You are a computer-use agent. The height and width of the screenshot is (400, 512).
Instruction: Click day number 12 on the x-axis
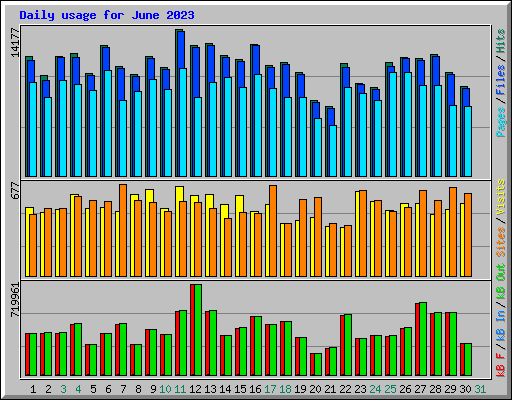[x=195, y=389]
